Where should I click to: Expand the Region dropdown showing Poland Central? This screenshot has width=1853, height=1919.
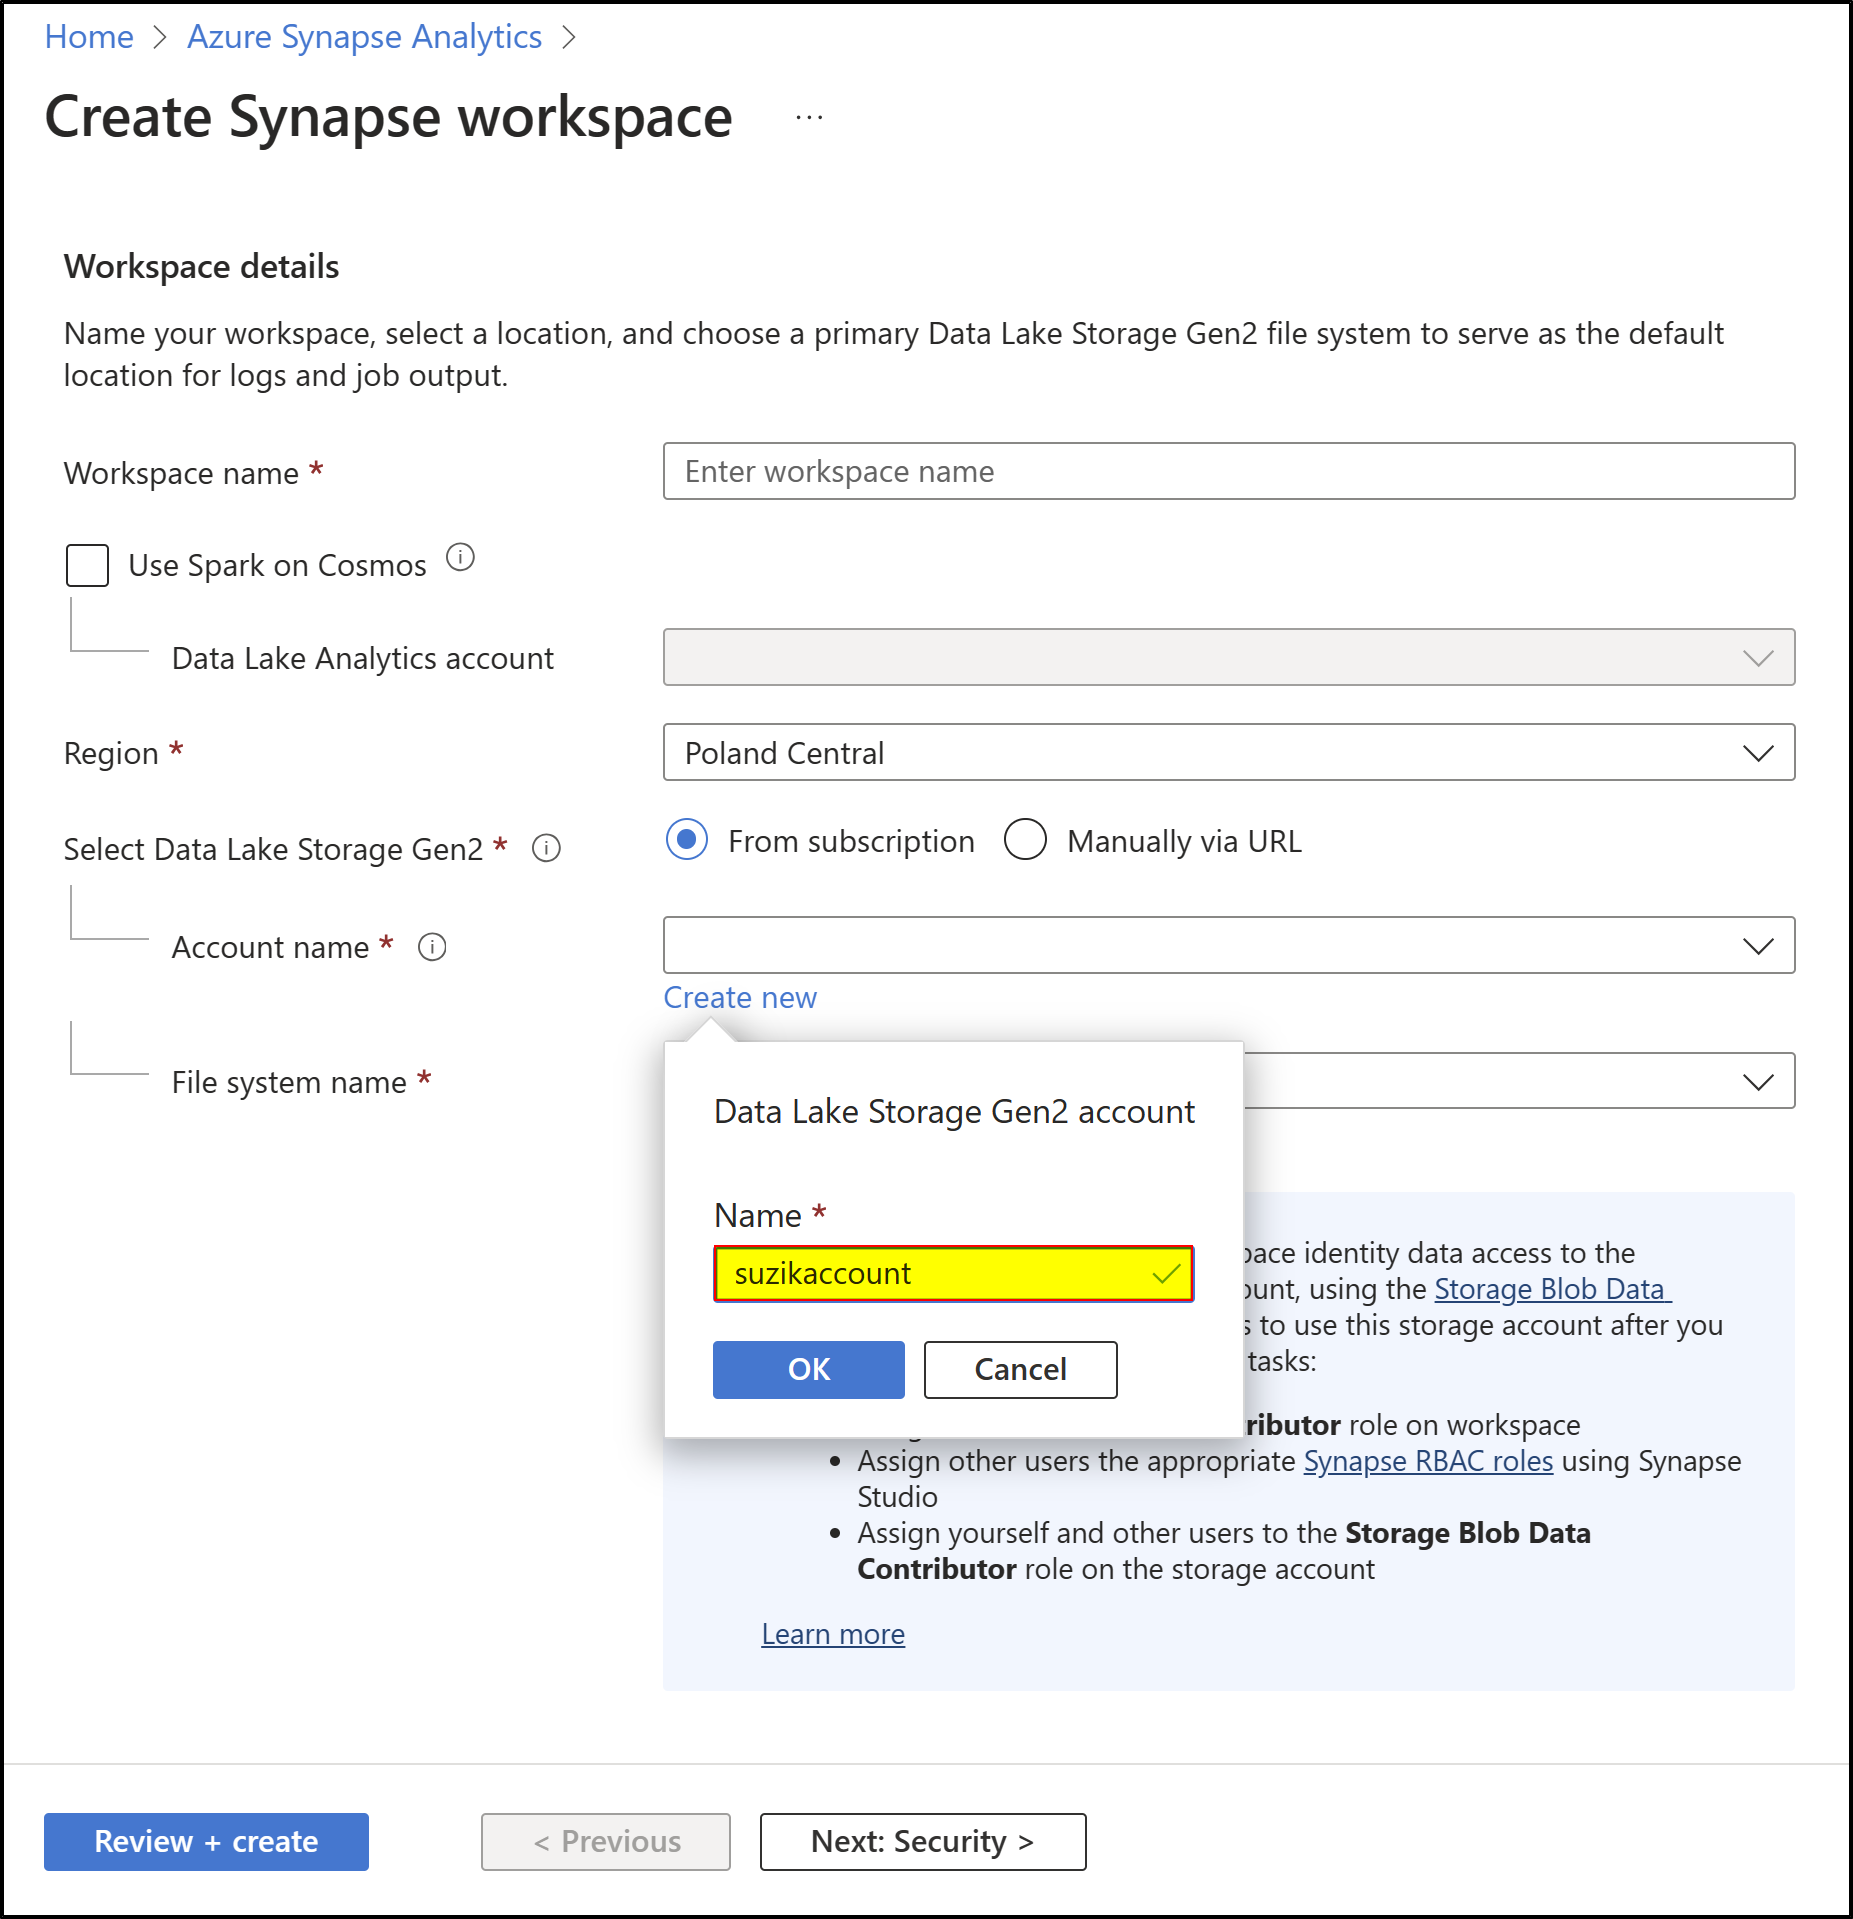[1228, 752]
